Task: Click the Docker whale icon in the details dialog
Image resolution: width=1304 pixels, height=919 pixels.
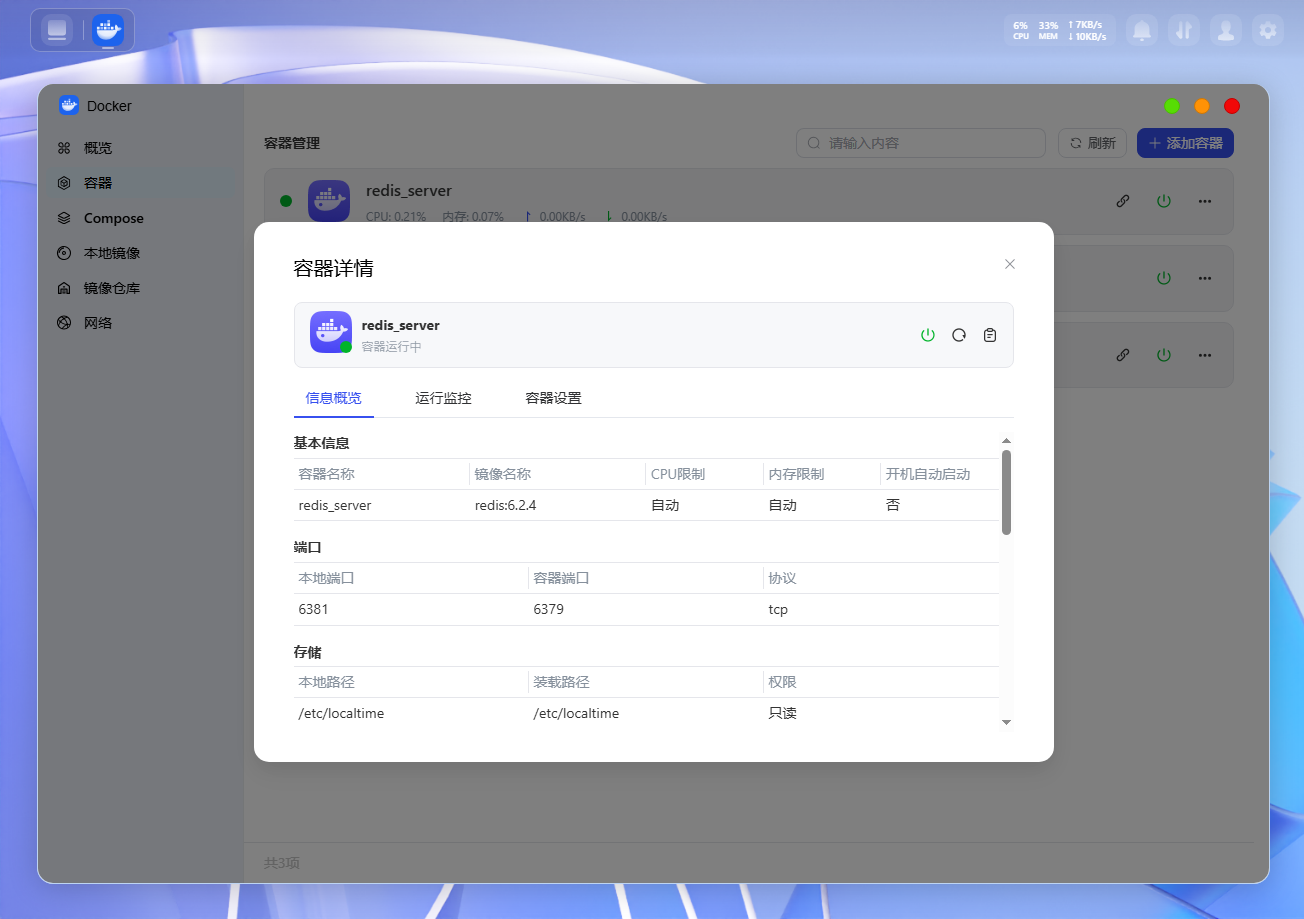Action: pyautogui.click(x=331, y=332)
